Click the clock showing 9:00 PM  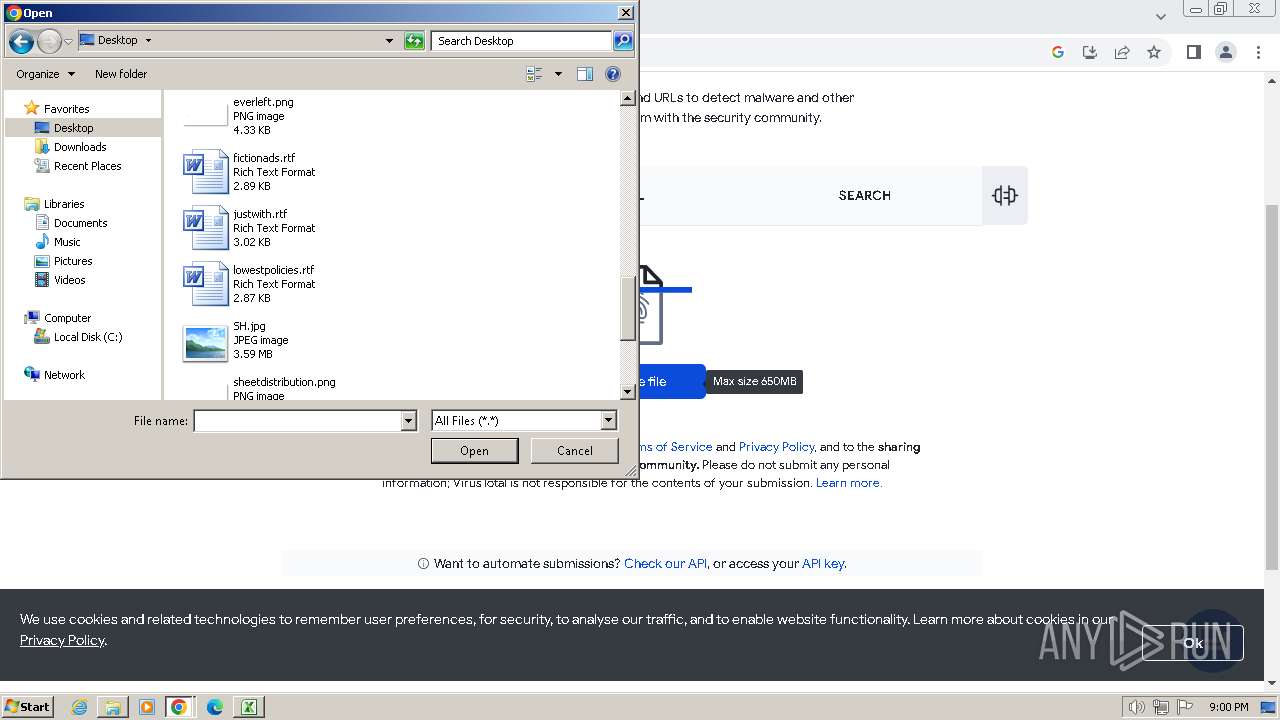pyautogui.click(x=1228, y=707)
